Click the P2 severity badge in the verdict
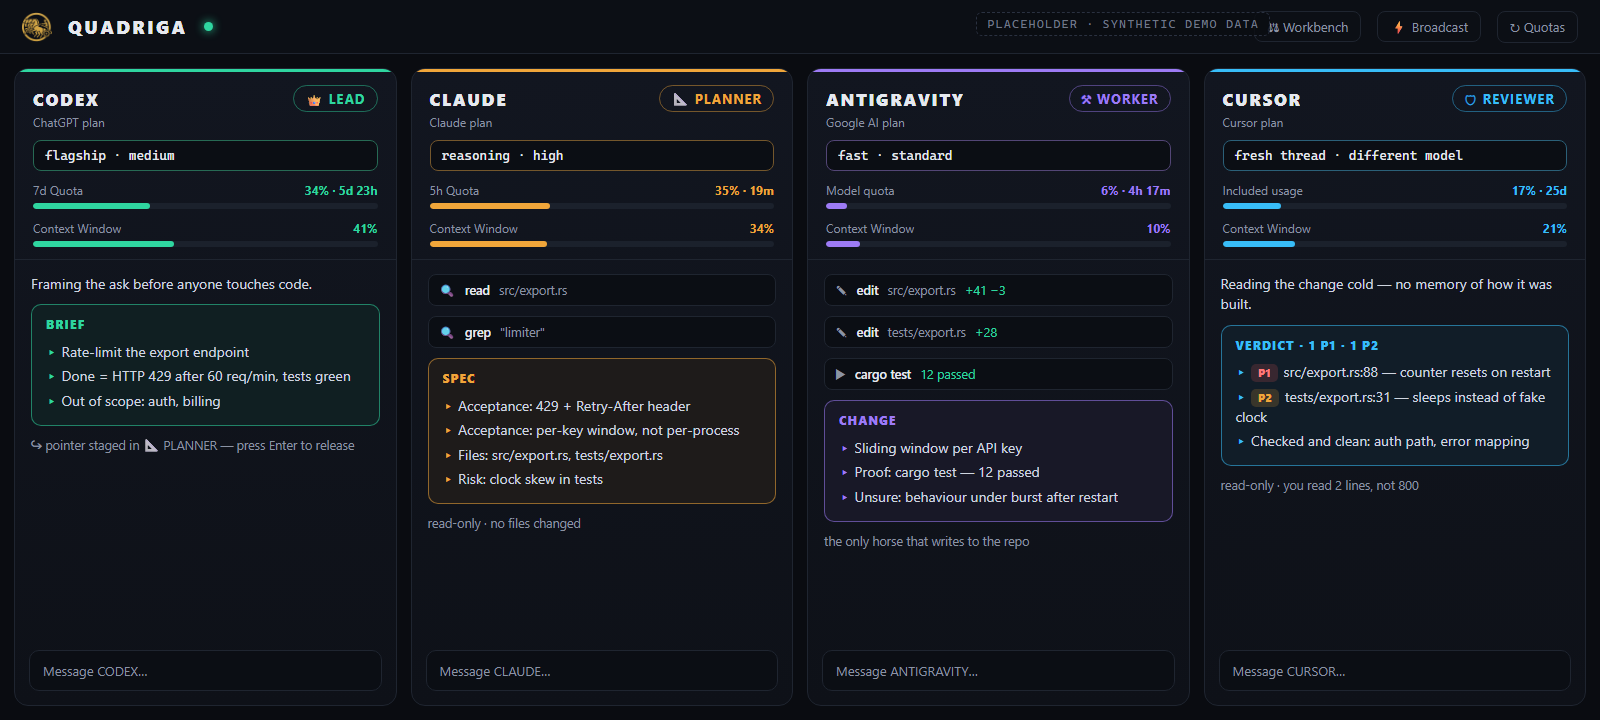Screen dimensions: 1600x720 click(x=1265, y=398)
